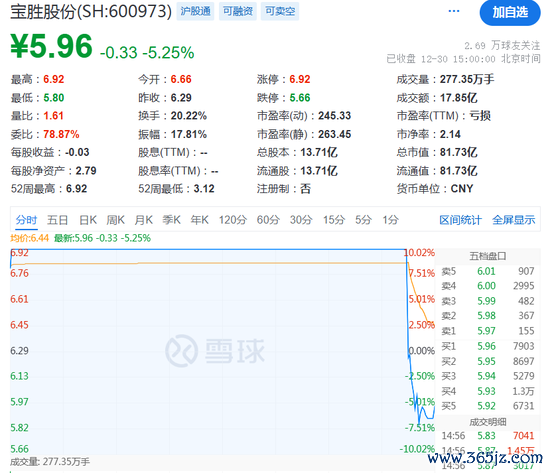
Task: Click the 沪股通 tag
Action: (x=195, y=11)
